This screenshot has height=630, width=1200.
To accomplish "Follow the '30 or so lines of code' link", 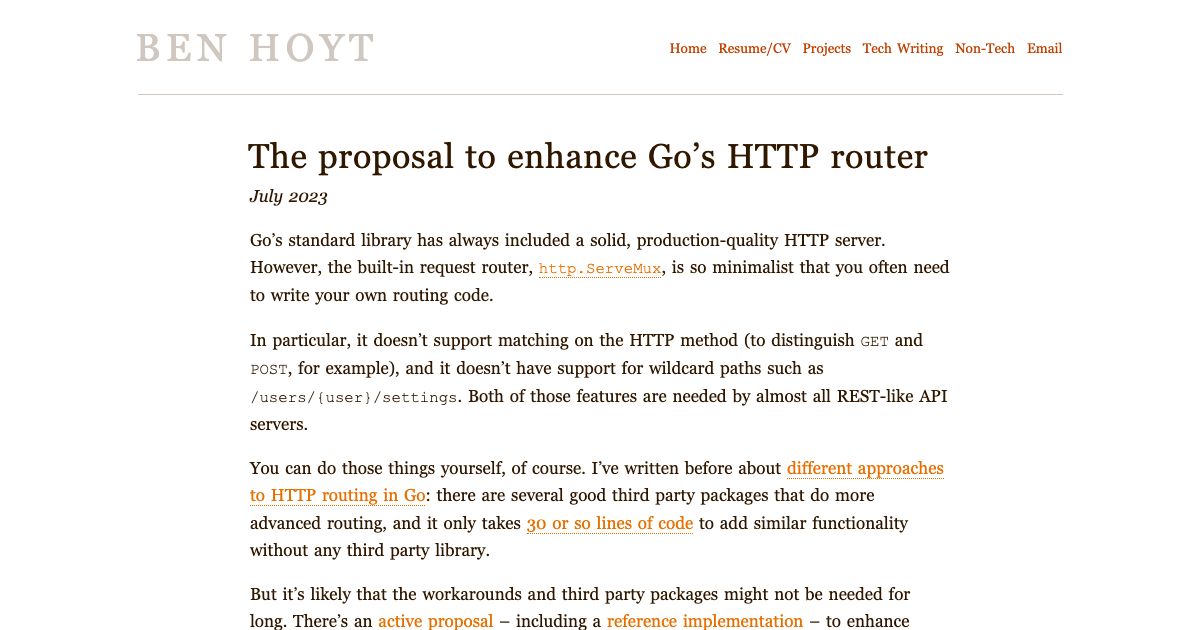I will (609, 523).
